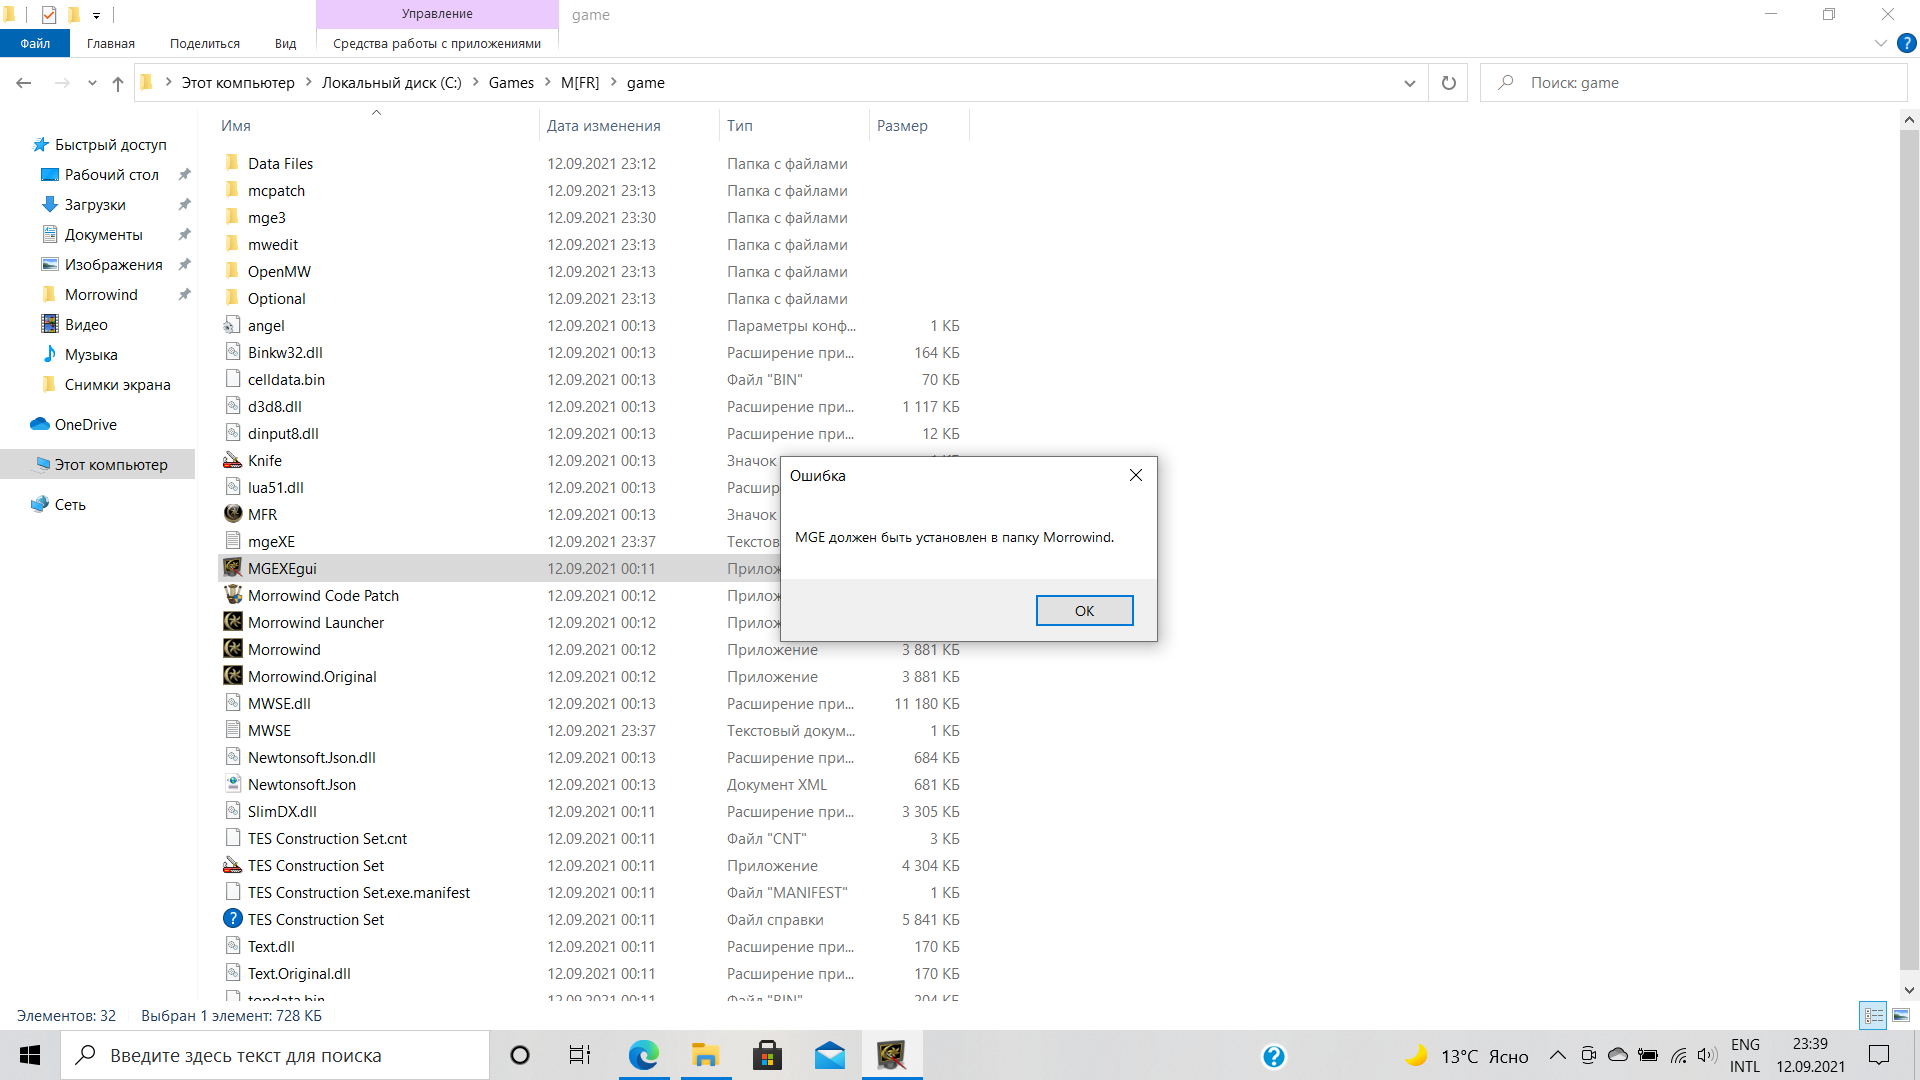The image size is (1920, 1080).
Task: Open Microsoft Edge from taskbar
Action: (x=643, y=1055)
